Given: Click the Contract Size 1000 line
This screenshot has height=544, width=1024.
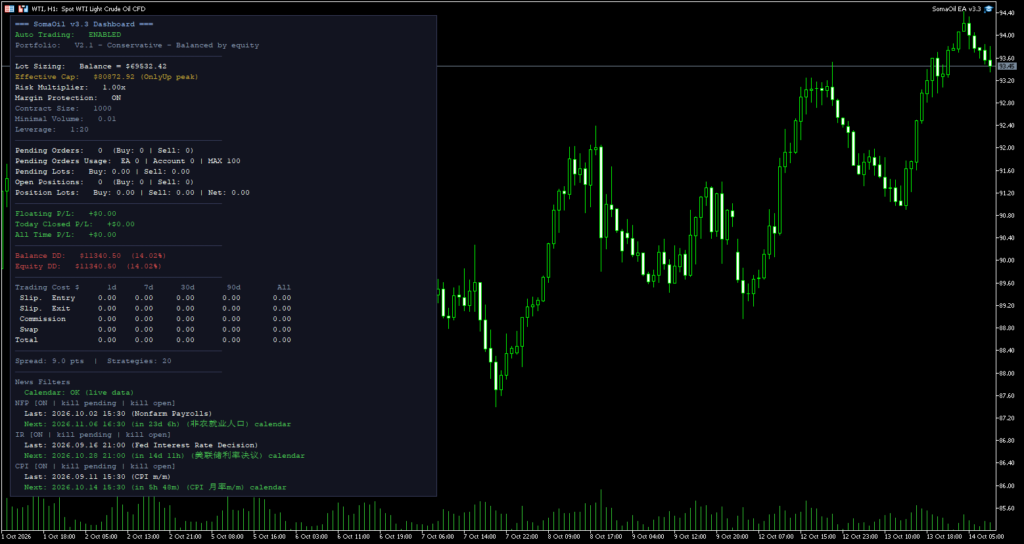Looking at the screenshot, I should tap(63, 108).
